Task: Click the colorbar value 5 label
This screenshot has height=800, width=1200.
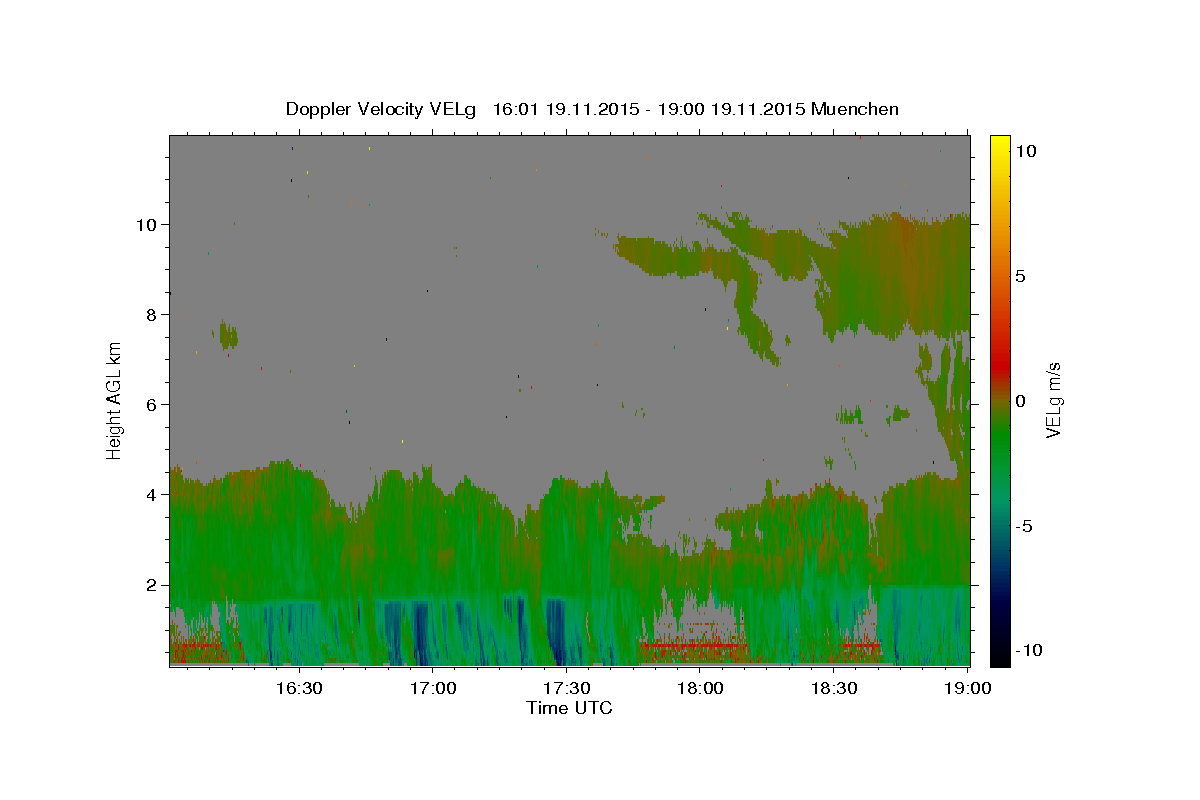Action: coord(1020,276)
